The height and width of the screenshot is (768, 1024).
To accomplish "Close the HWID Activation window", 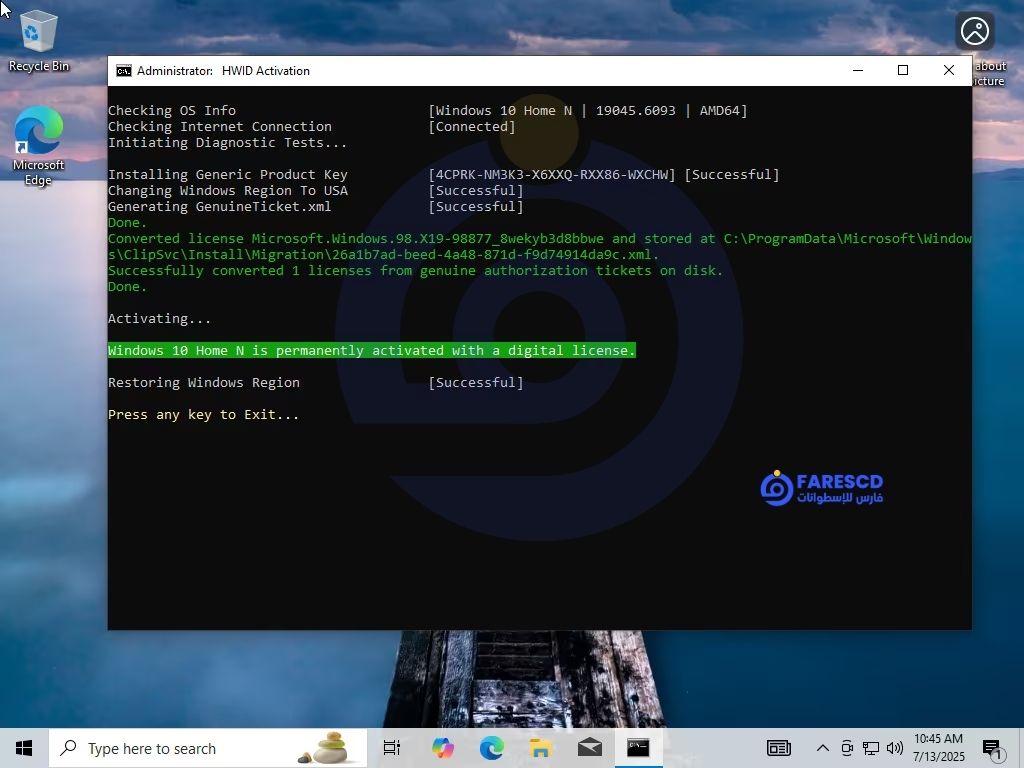I will [949, 71].
